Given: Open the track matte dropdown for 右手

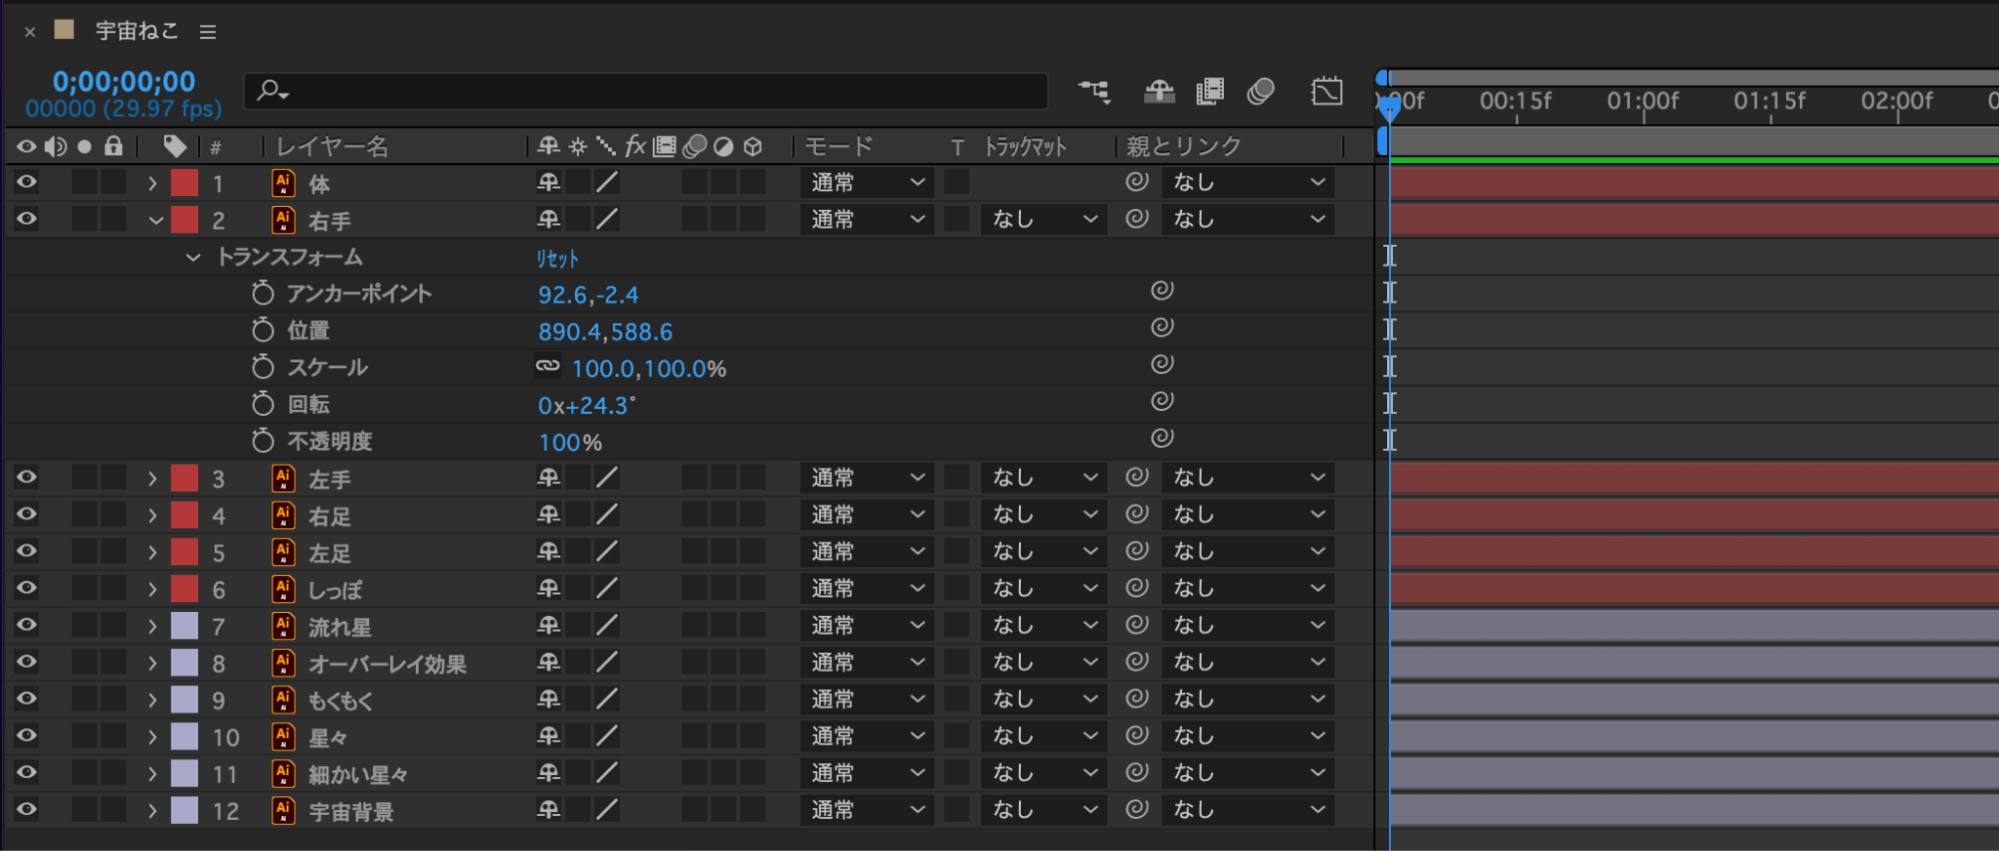Looking at the screenshot, I should click(x=1043, y=219).
